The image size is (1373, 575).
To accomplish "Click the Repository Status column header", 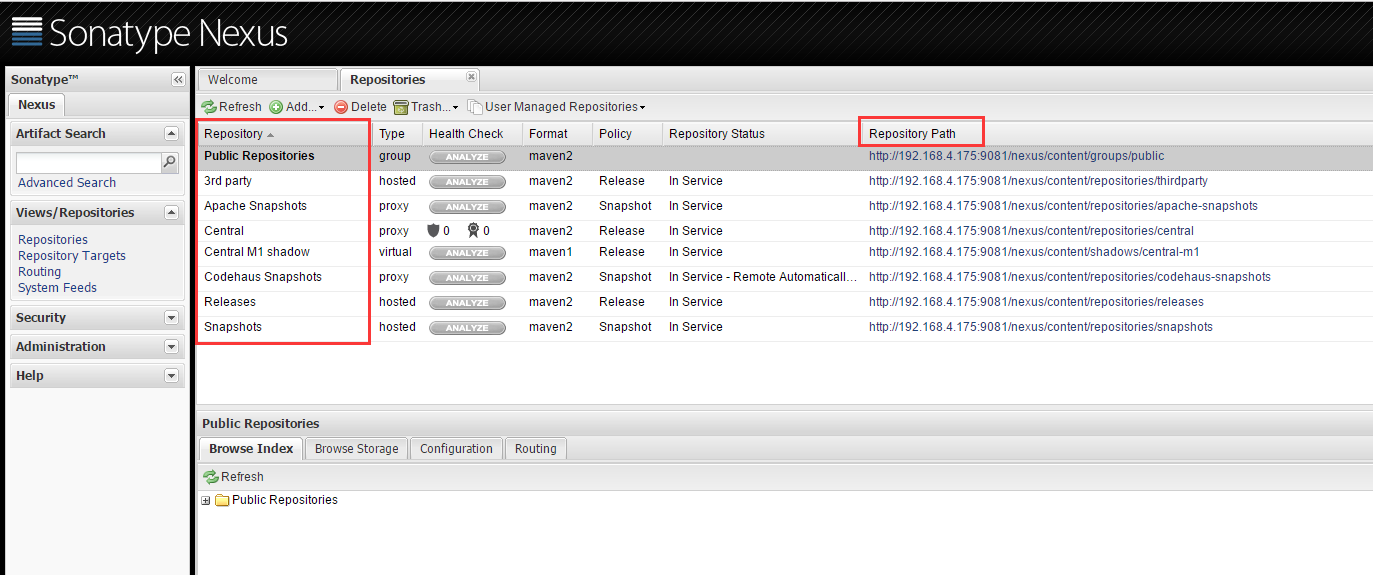I will 762,134.
